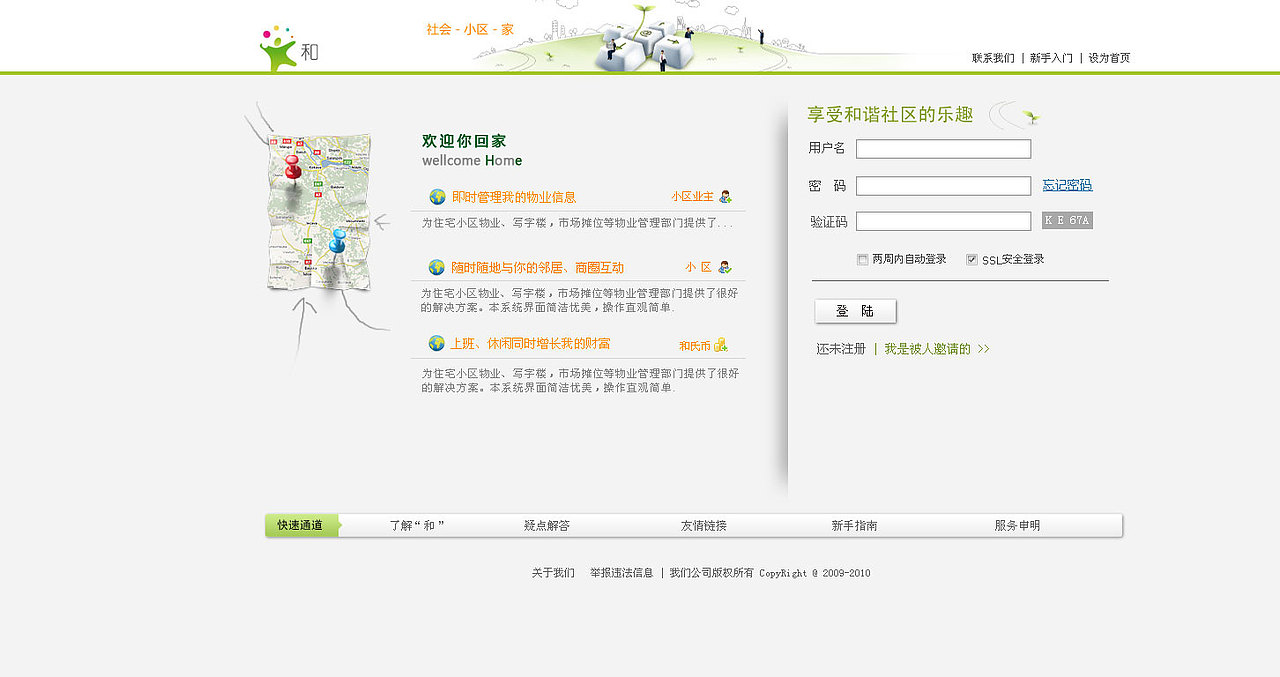Open 举报违法信息 in the footer
Image resolution: width=1280 pixels, height=677 pixels.
[621, 573]
